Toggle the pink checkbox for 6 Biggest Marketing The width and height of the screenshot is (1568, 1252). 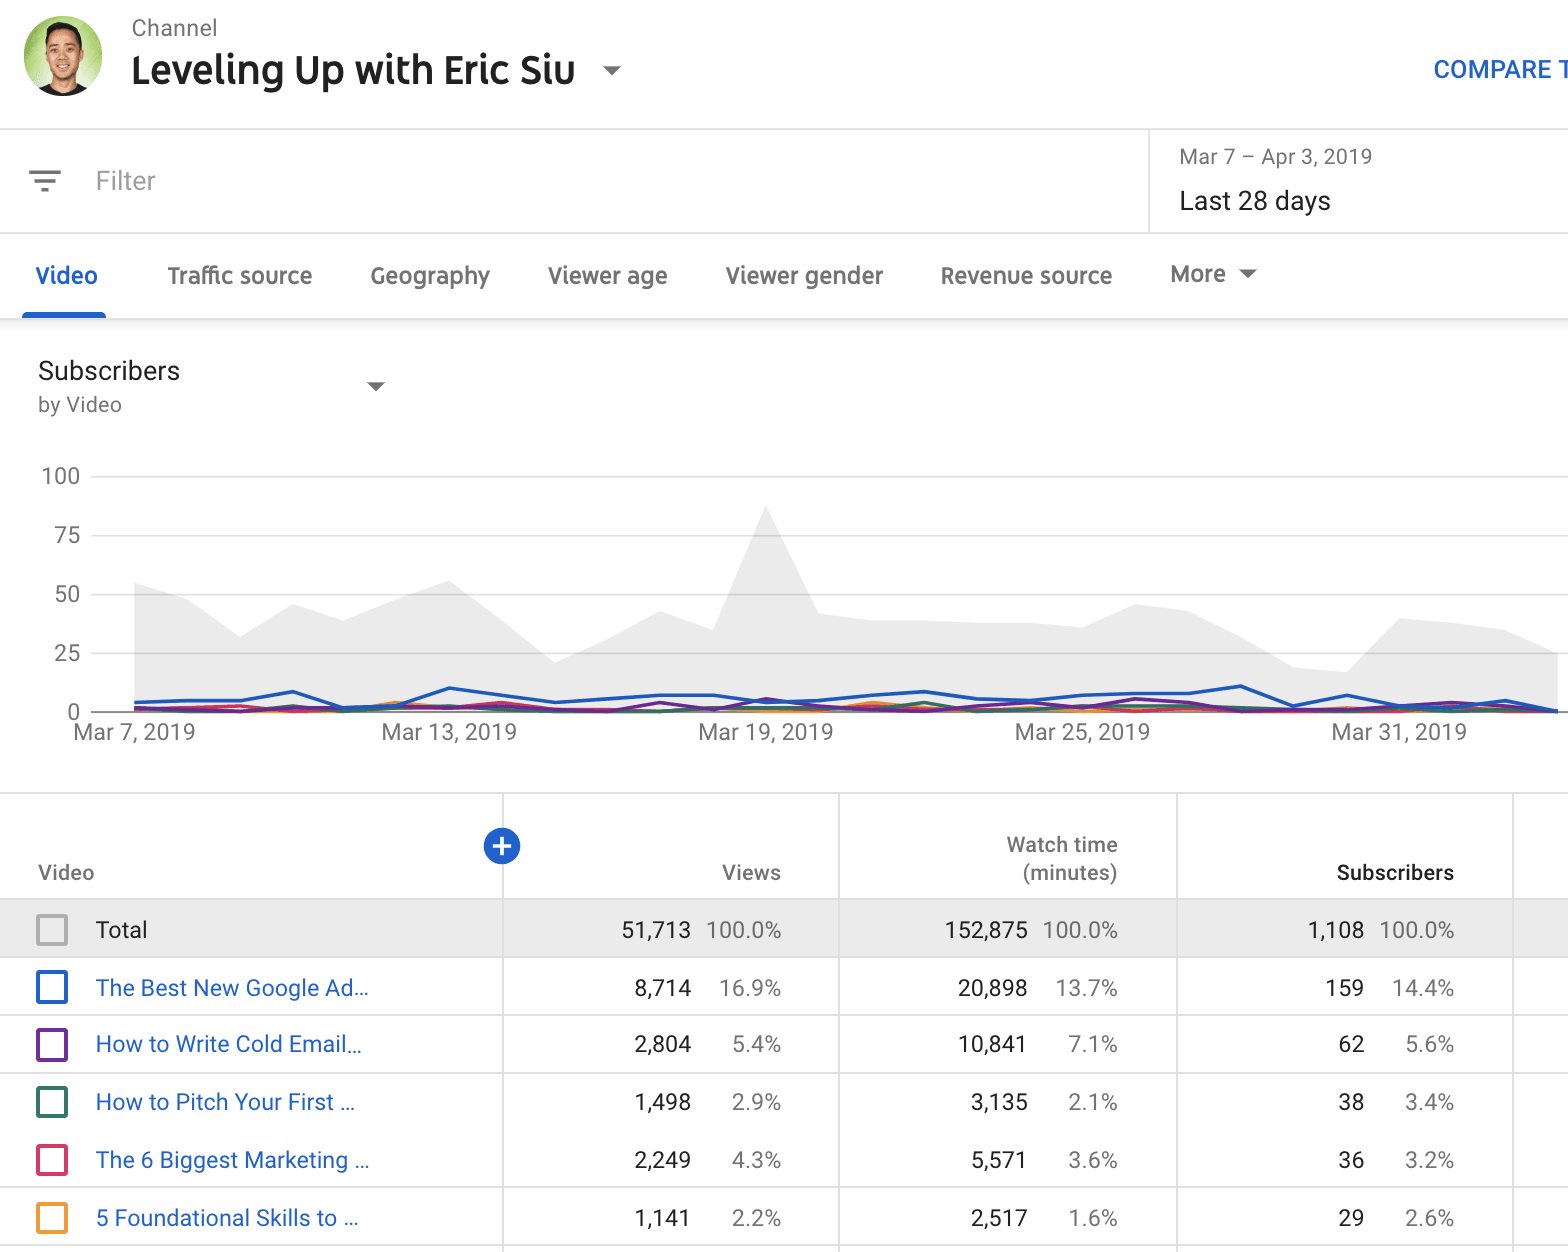point(52,1160)
